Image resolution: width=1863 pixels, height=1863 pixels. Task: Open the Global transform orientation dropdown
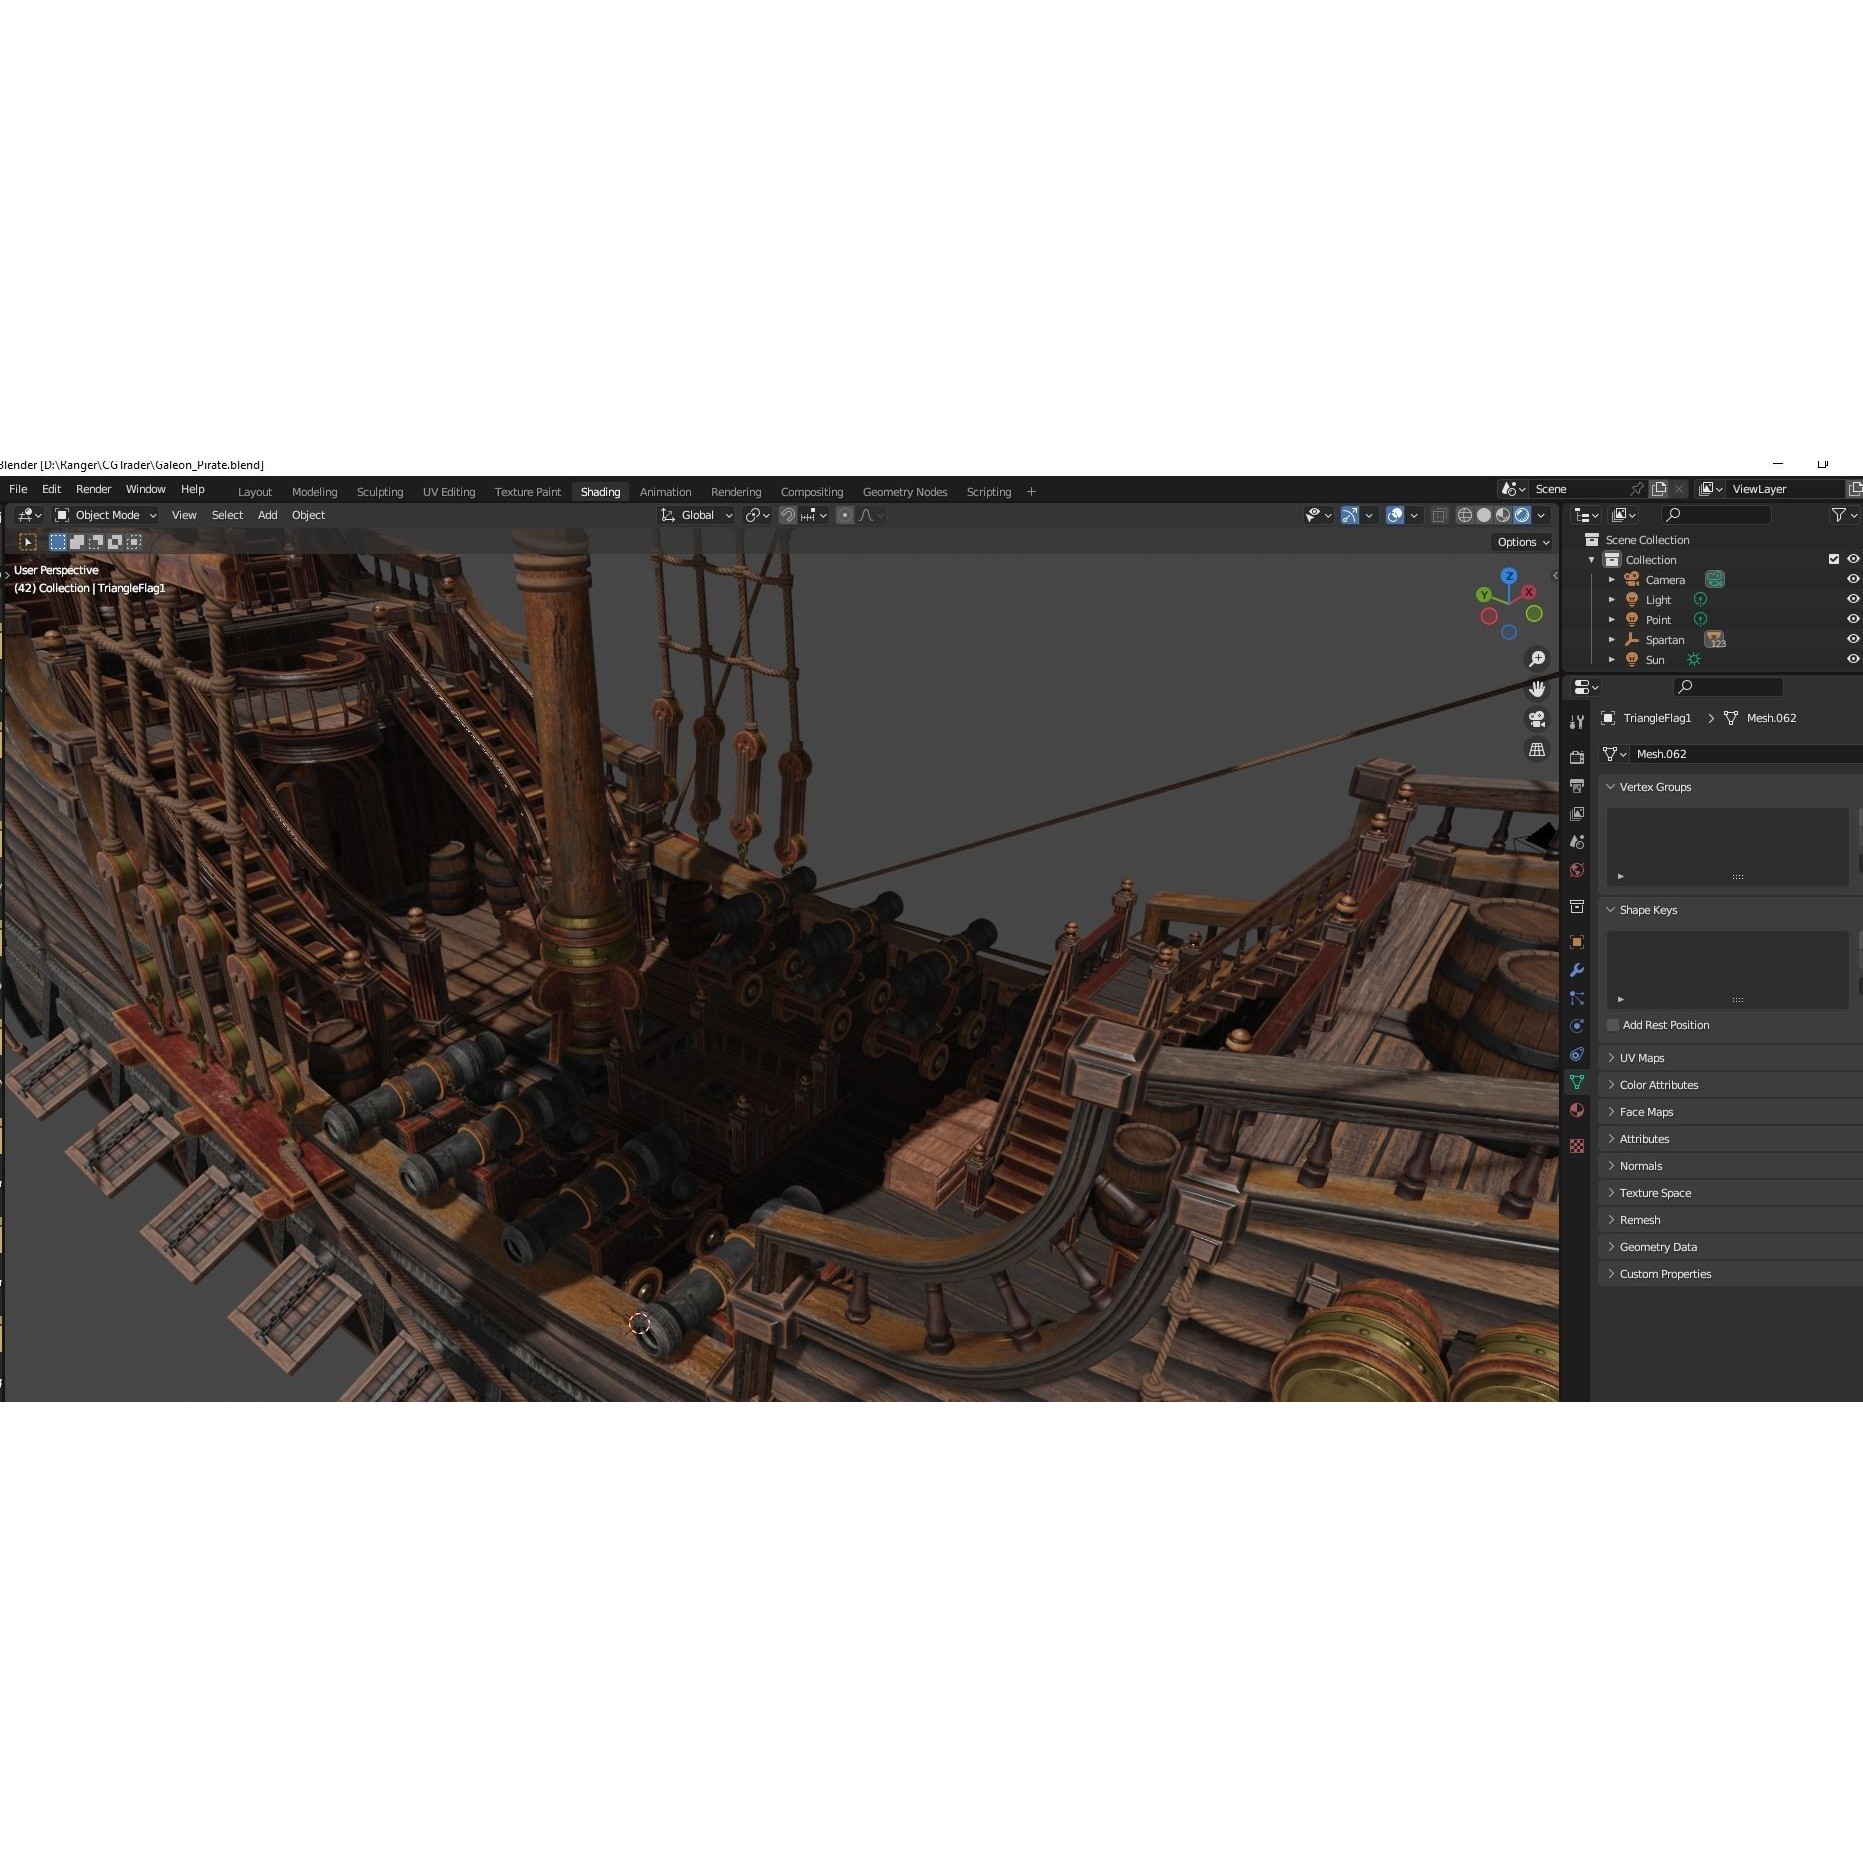coord(697,515)
